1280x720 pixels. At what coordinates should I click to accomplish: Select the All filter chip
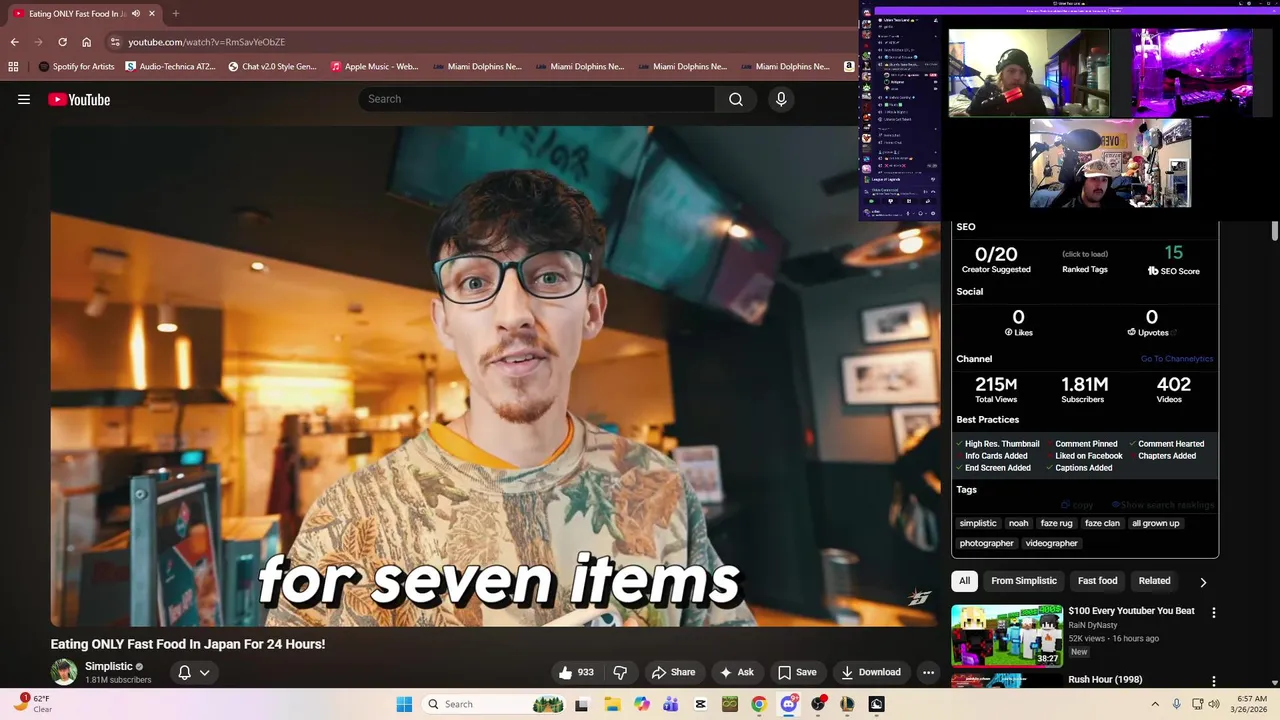pyautogui.click(x=964, y=581)
